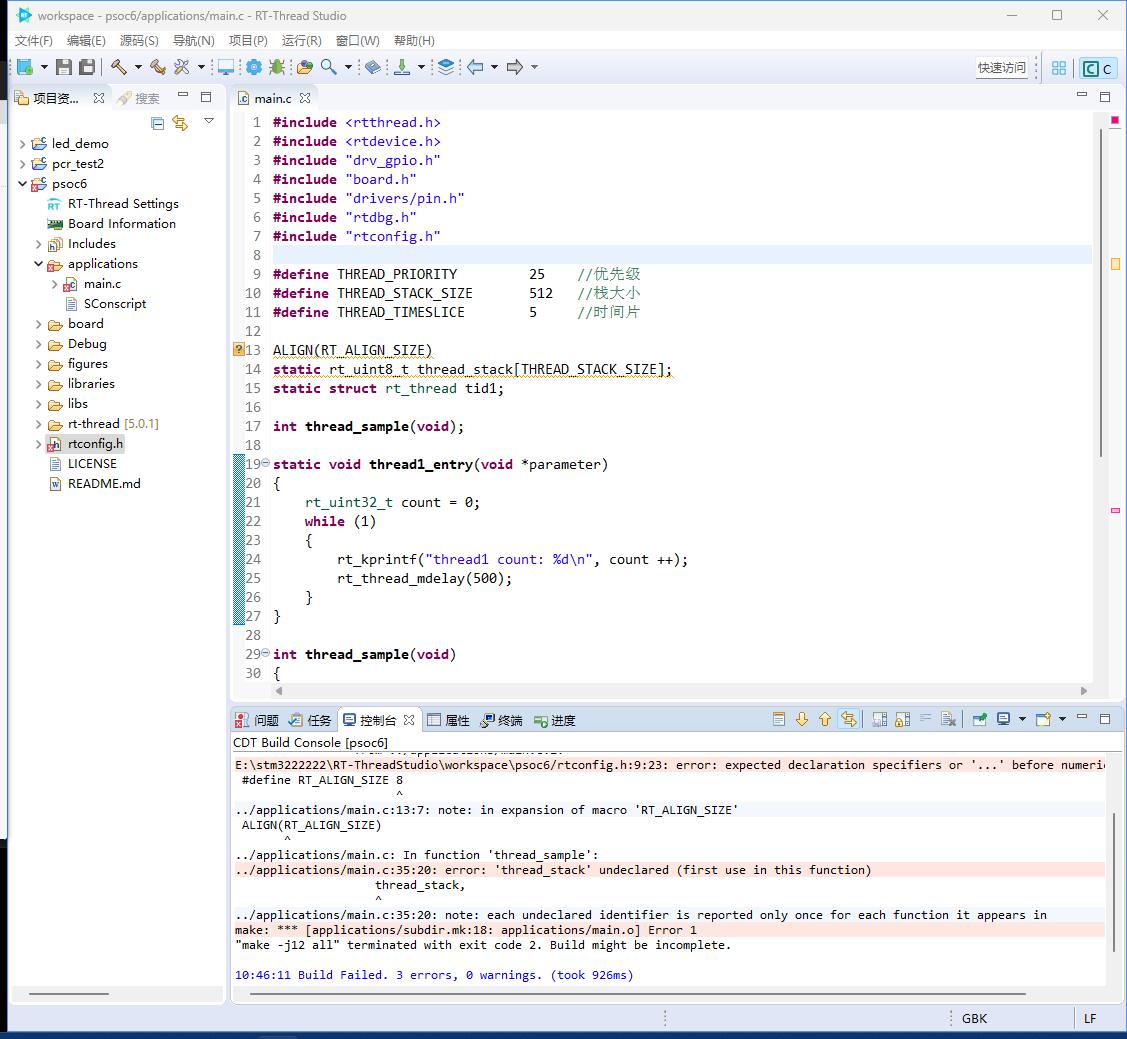Click the Save All icon in toolbar
Viewport: 1127px width, 1039px height.
[86, 66]
